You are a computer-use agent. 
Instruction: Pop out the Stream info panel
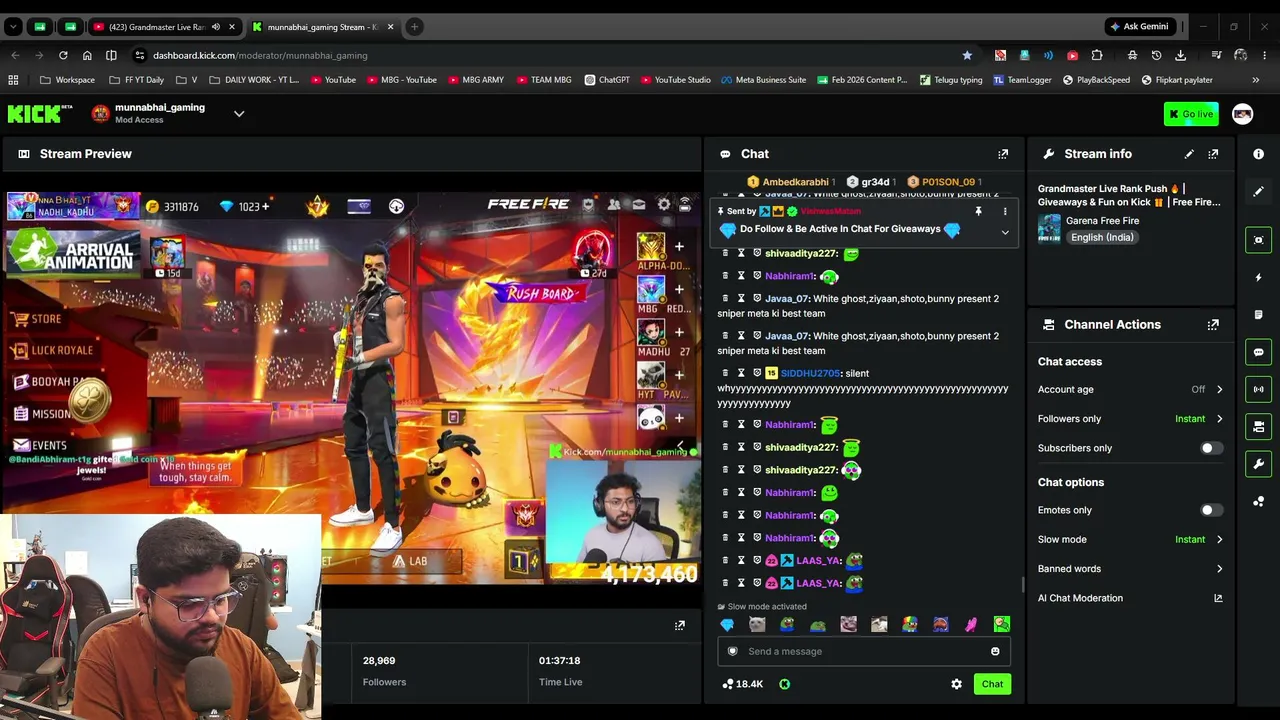[1213, 154]
